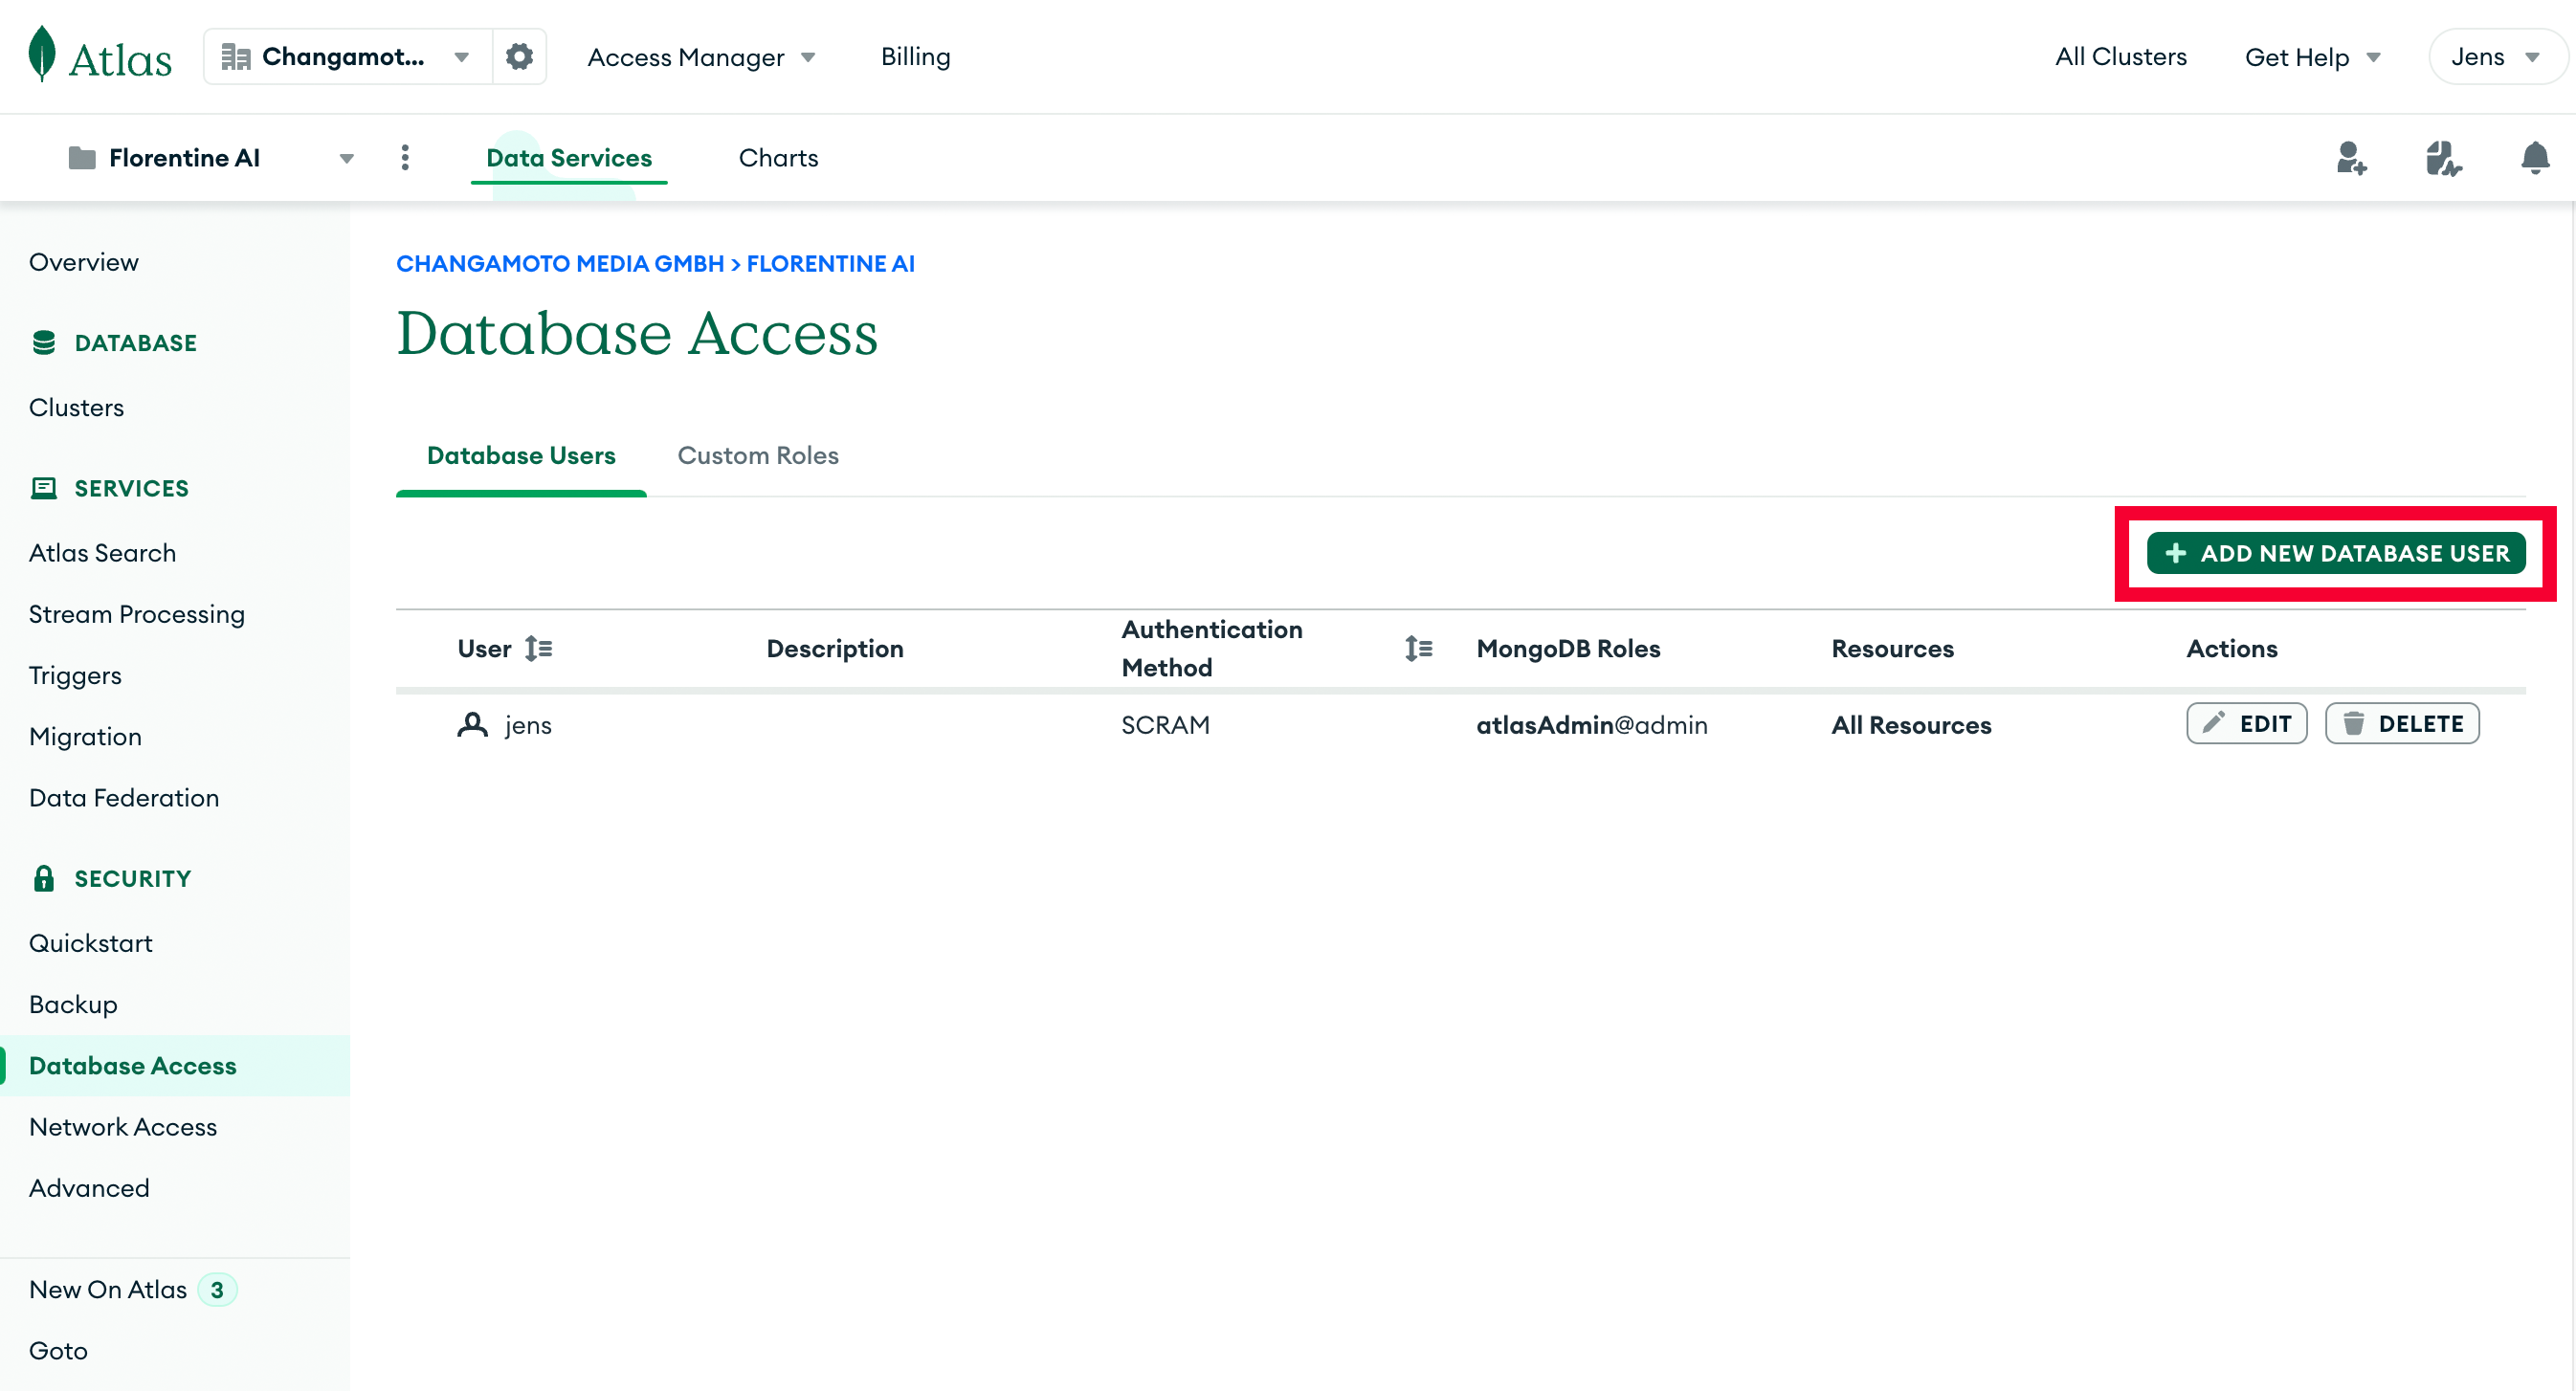The width and height of the screenshot is (2576, 1391).
Task: Open Triggers in sidebar
Action: coord(75,675)
